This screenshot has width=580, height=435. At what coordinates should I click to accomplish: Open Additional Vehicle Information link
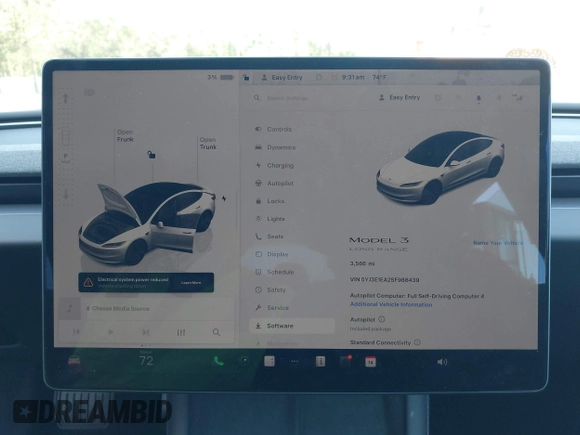click(391, 304)
